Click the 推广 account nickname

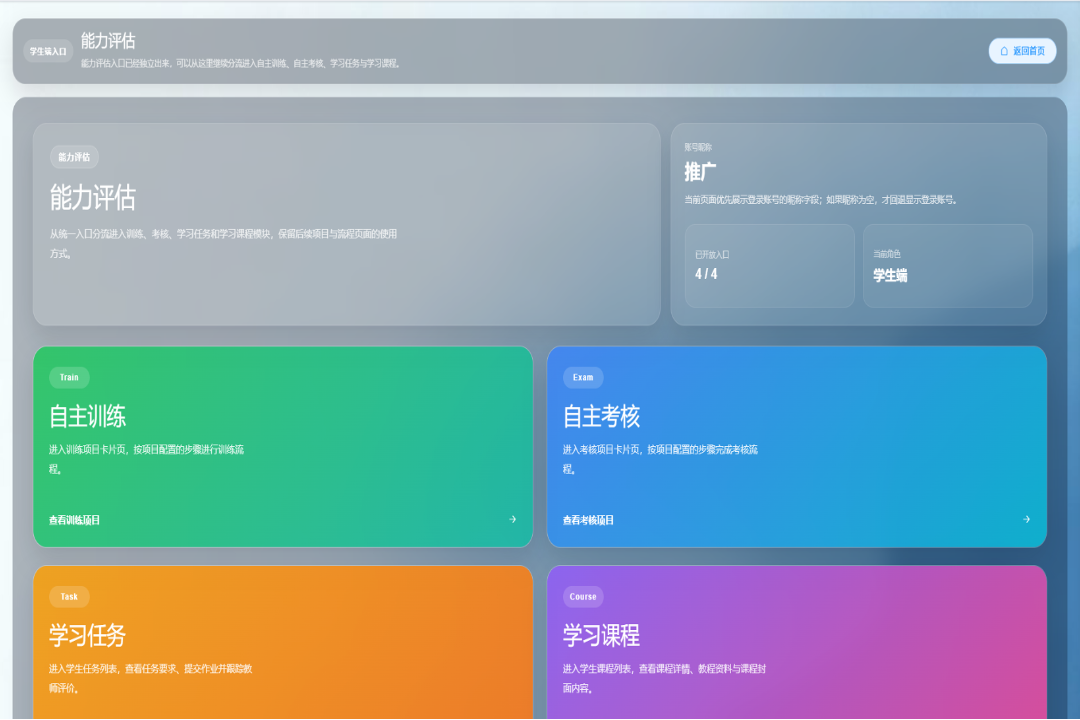700,172
